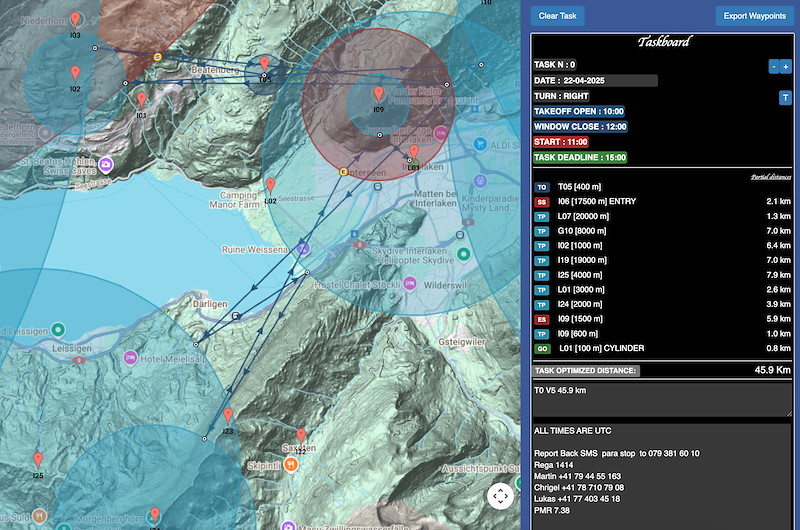The image size is (800, 530).
Task: Click the 45.9 Km total distance value
Action: click(772, 370)
